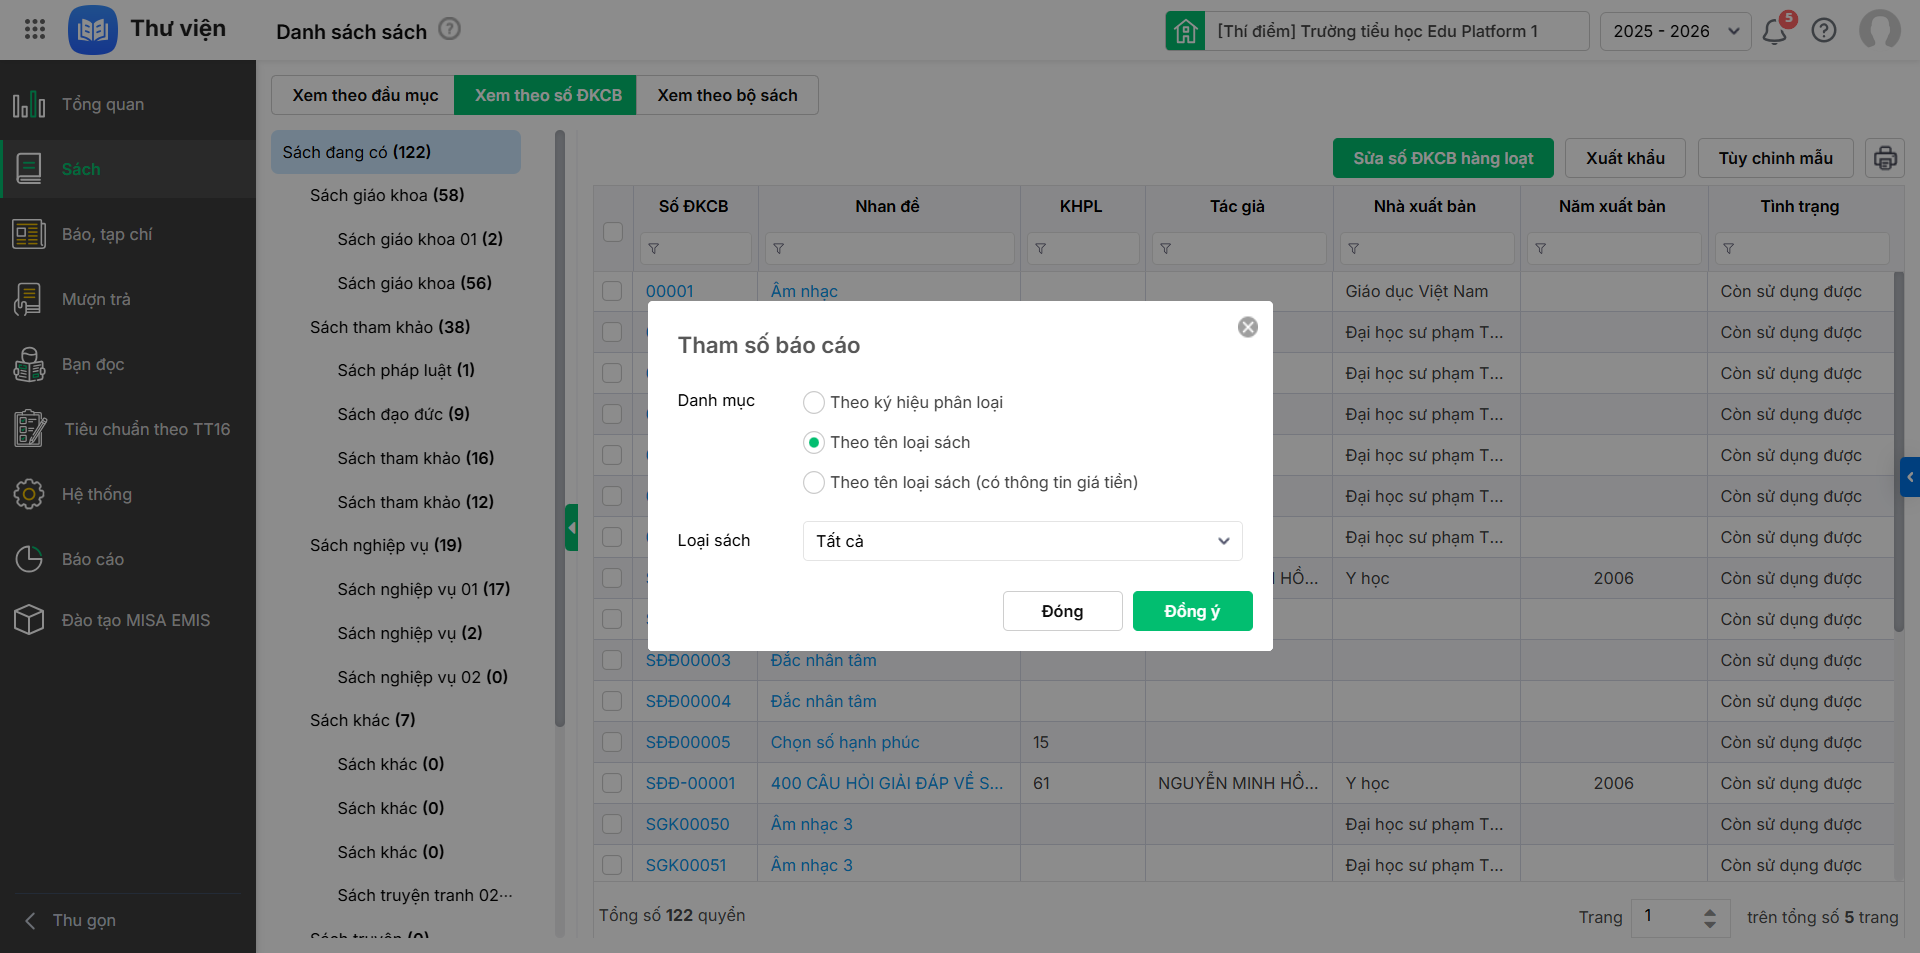Viewport: 1920px width, 953px height.
Task: Confirm with the Đồng ý button
Action: (1192, 611)
